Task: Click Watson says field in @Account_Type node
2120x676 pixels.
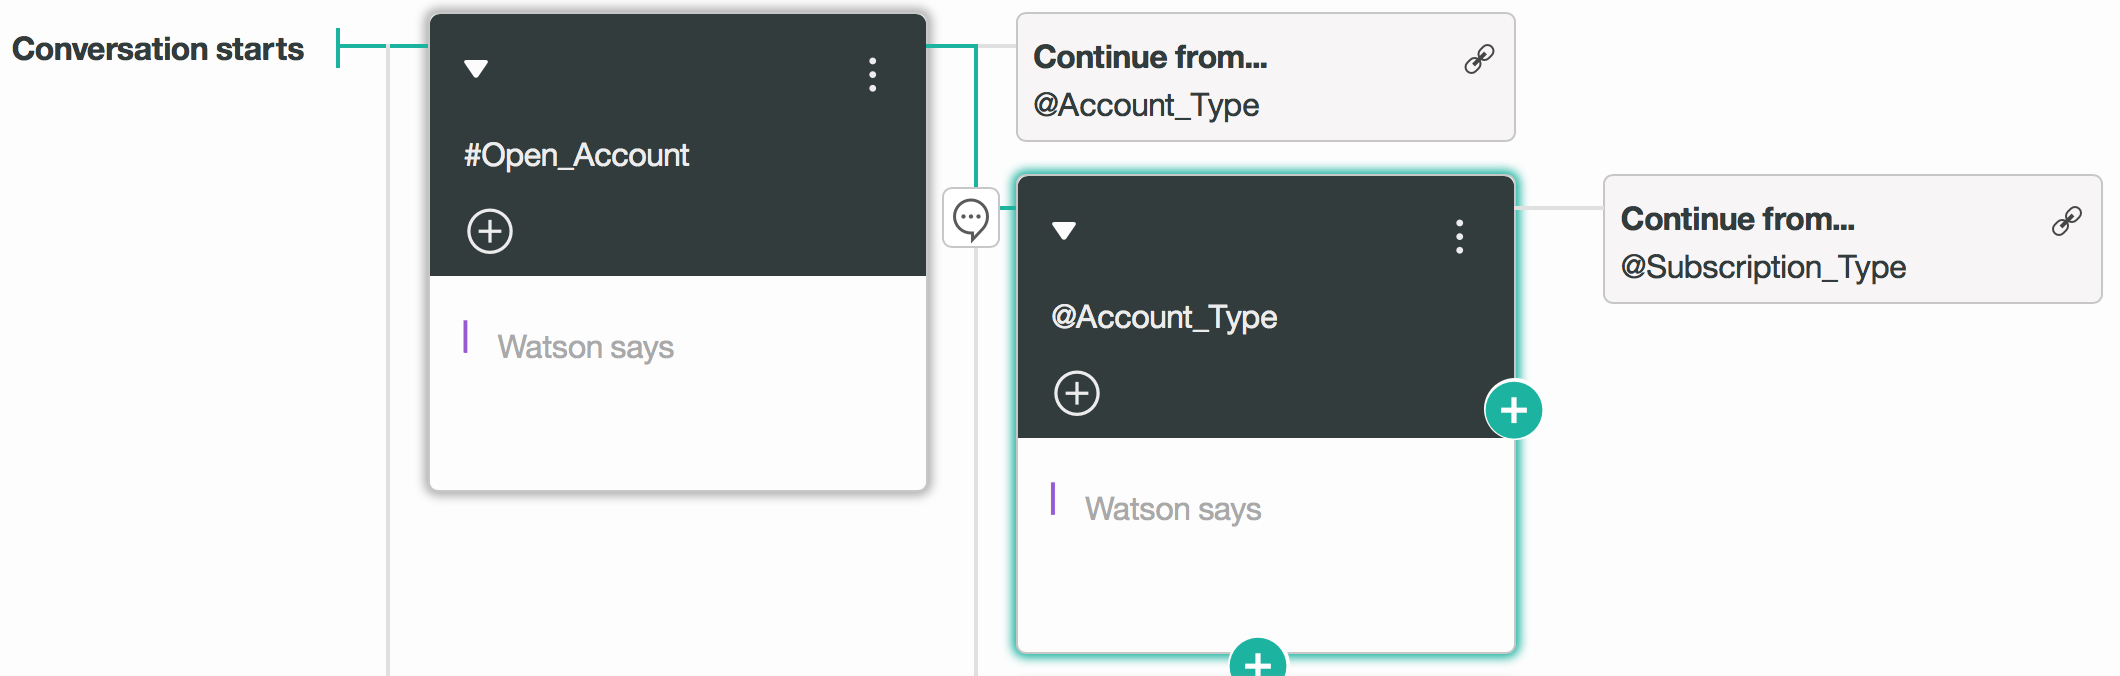Action: pos(1173,509)
